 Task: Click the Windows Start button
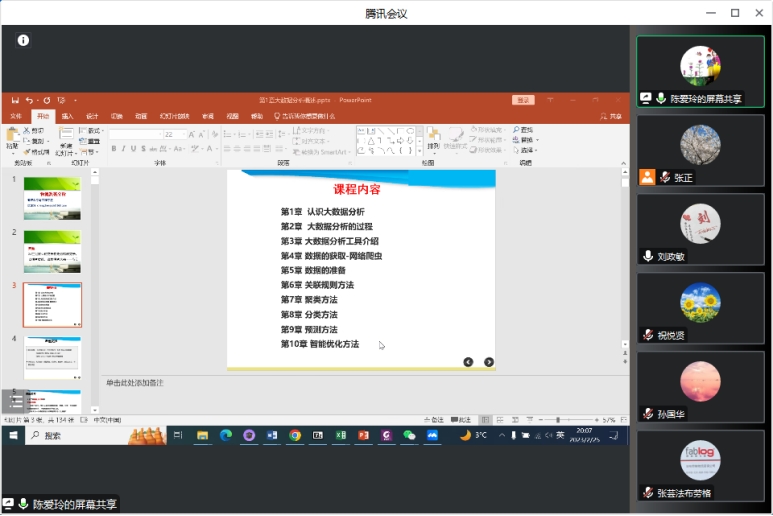tap(13, 436)
